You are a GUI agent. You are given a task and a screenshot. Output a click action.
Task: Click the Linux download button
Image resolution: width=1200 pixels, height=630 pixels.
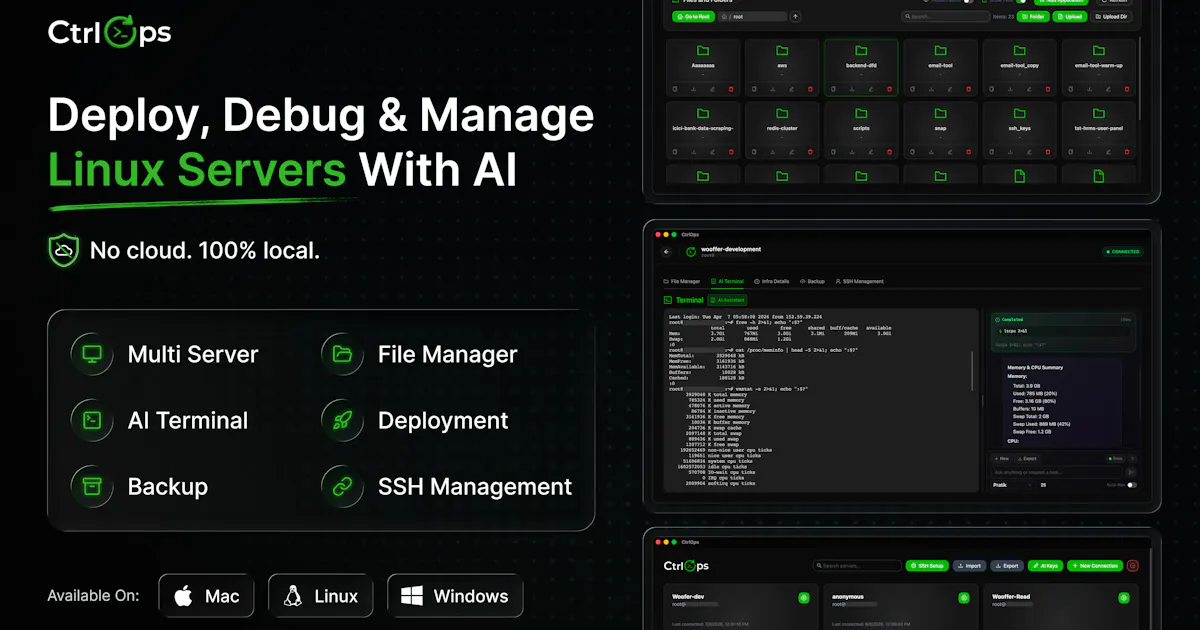[320, 596]
